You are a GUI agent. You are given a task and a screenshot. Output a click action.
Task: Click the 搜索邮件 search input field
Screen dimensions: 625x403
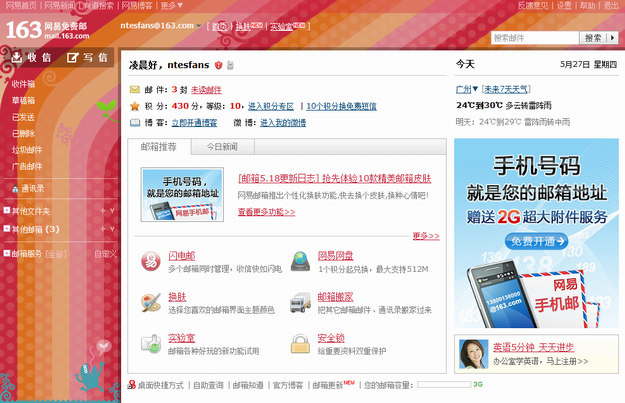[x=535, y=38]
